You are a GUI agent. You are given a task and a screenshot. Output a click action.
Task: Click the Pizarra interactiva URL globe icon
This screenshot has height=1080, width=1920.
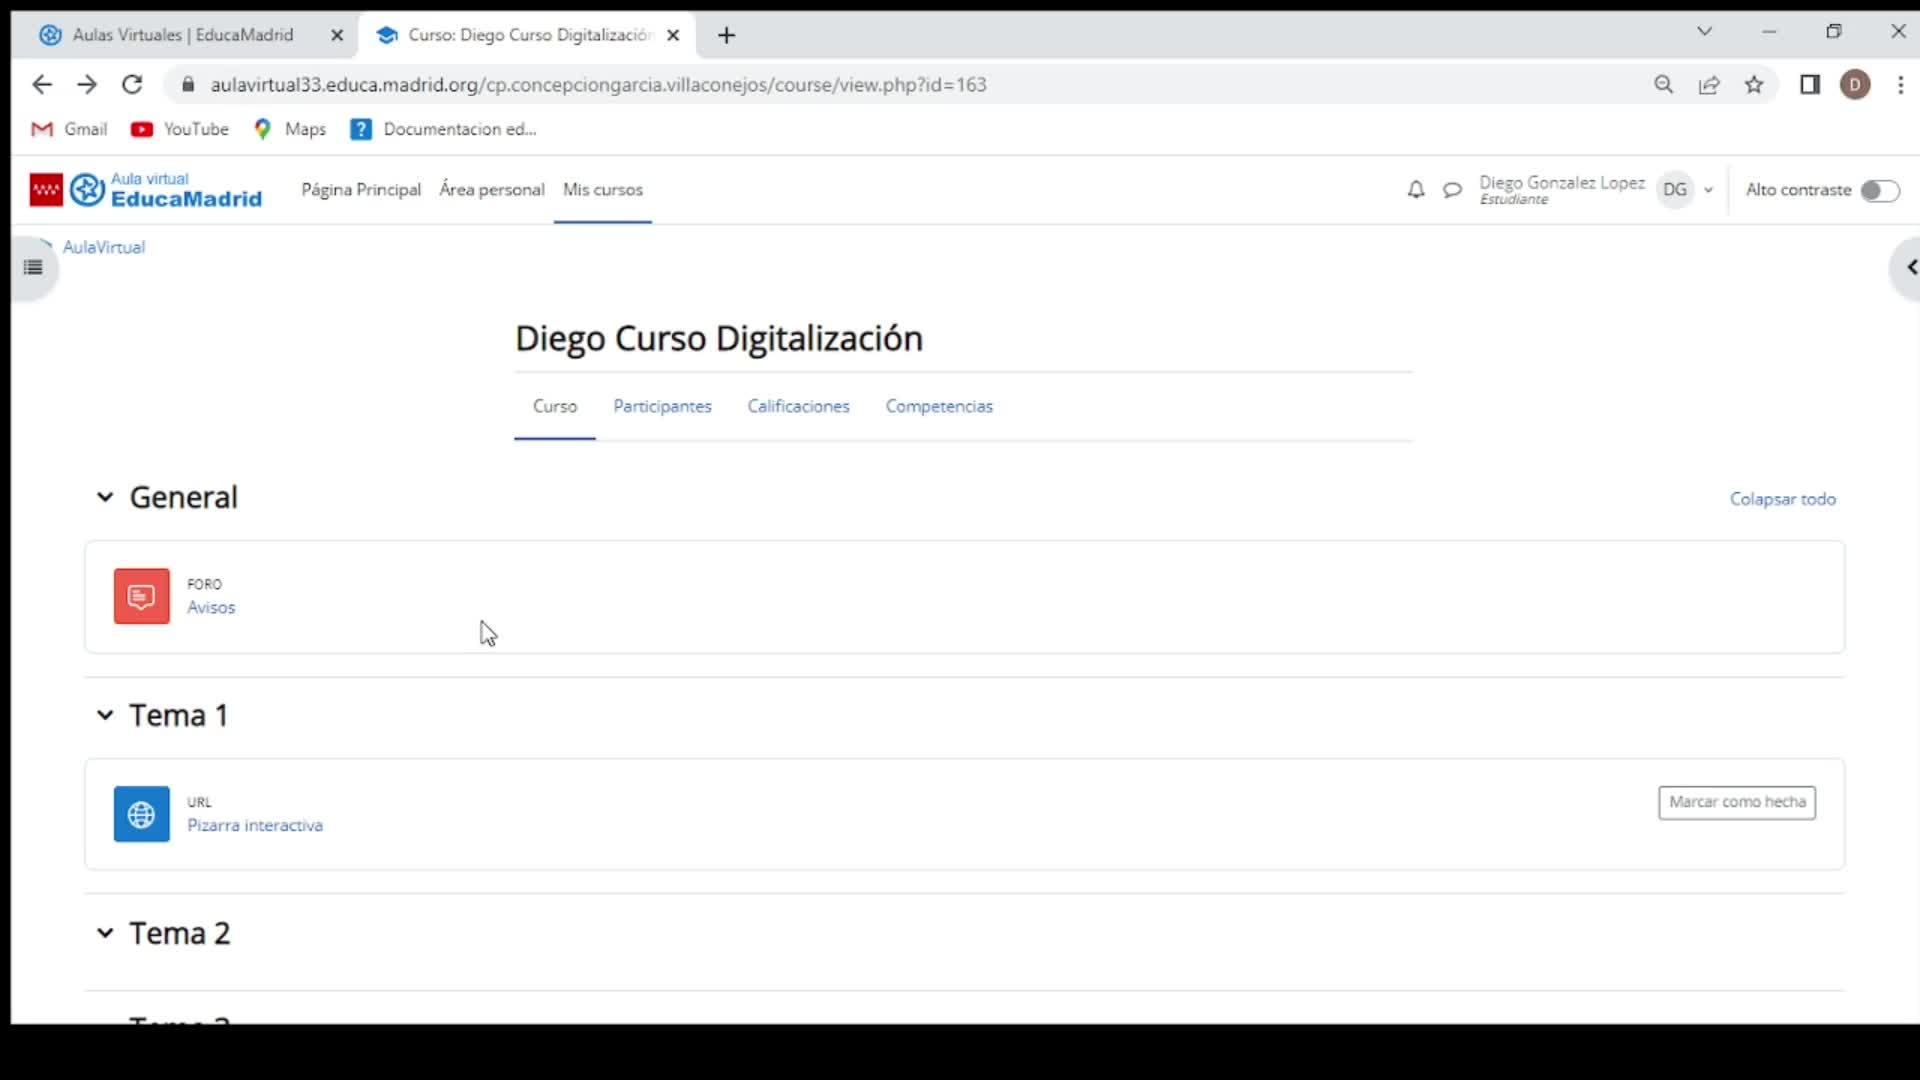141,814
